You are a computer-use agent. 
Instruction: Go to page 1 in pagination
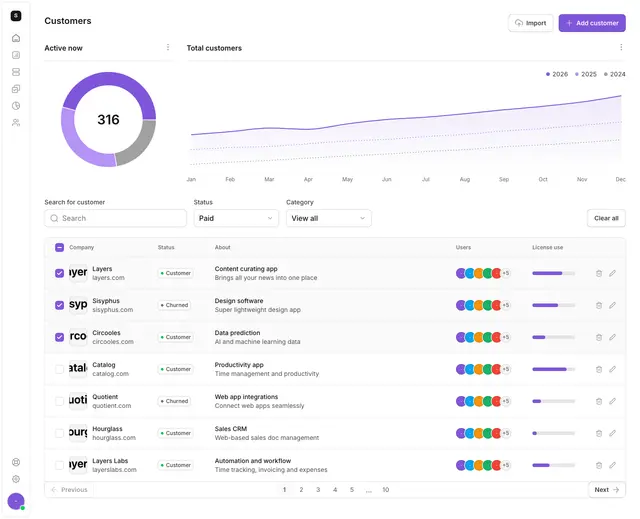click(284, 490)
